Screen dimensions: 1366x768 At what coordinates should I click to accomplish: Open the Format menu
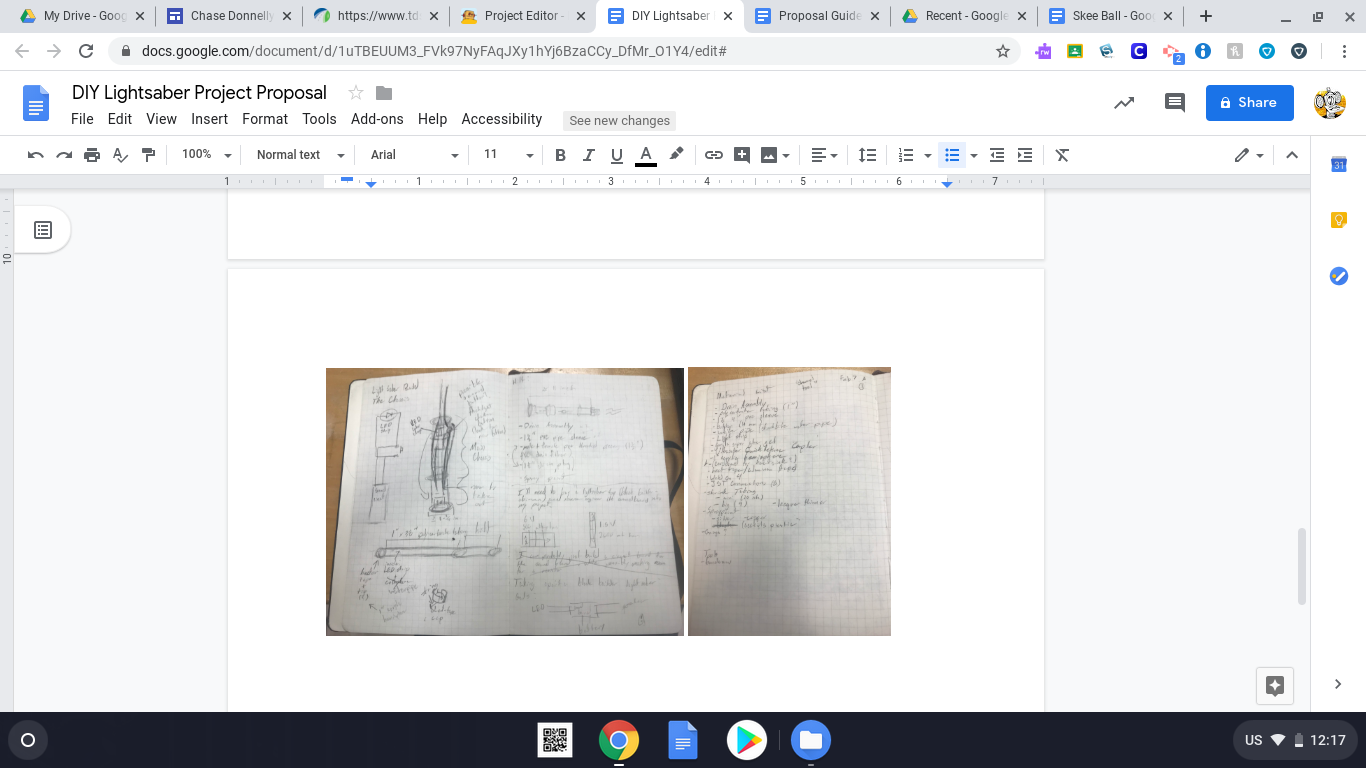[x=265, y=119]
